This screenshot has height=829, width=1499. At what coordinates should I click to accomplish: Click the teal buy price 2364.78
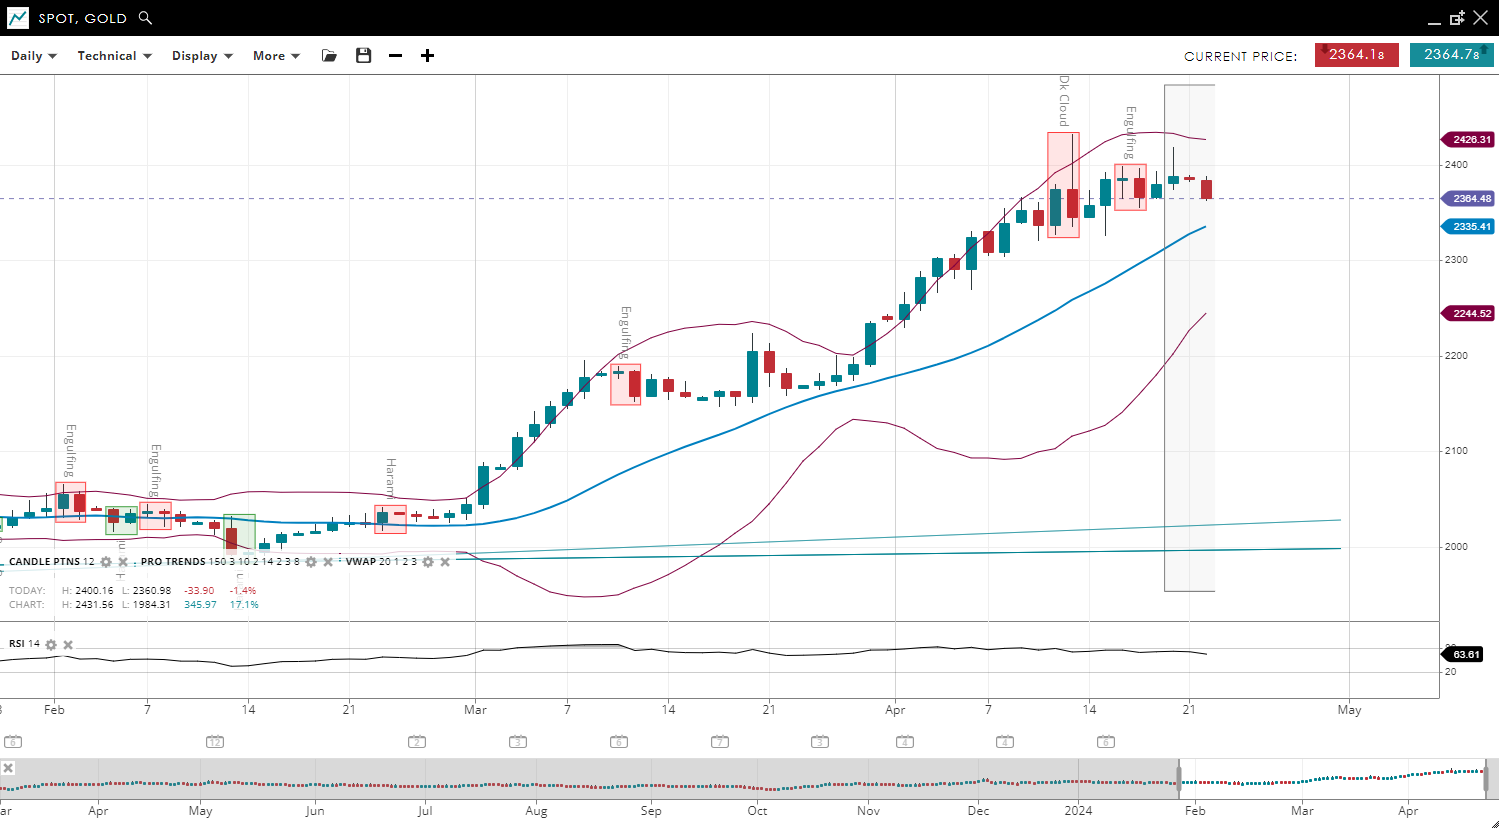[1451, 55]
